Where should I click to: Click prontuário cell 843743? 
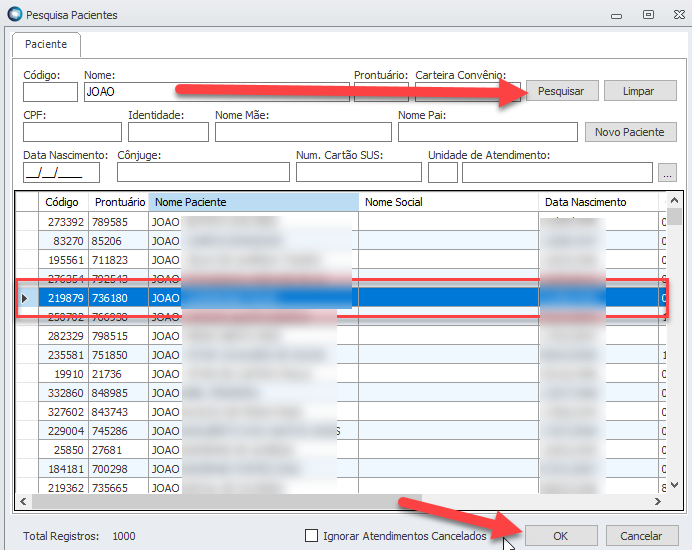pyautogui.click(x=119, y=412)
